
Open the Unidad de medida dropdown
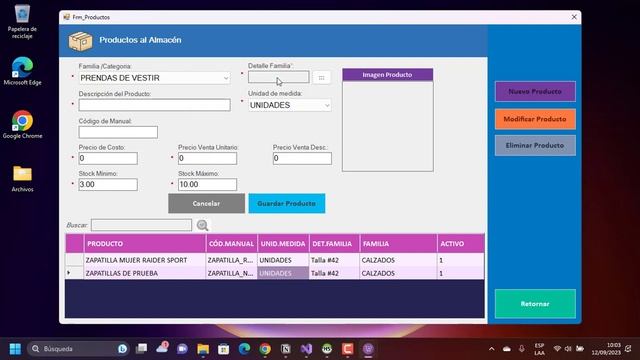tap(289, 105)
